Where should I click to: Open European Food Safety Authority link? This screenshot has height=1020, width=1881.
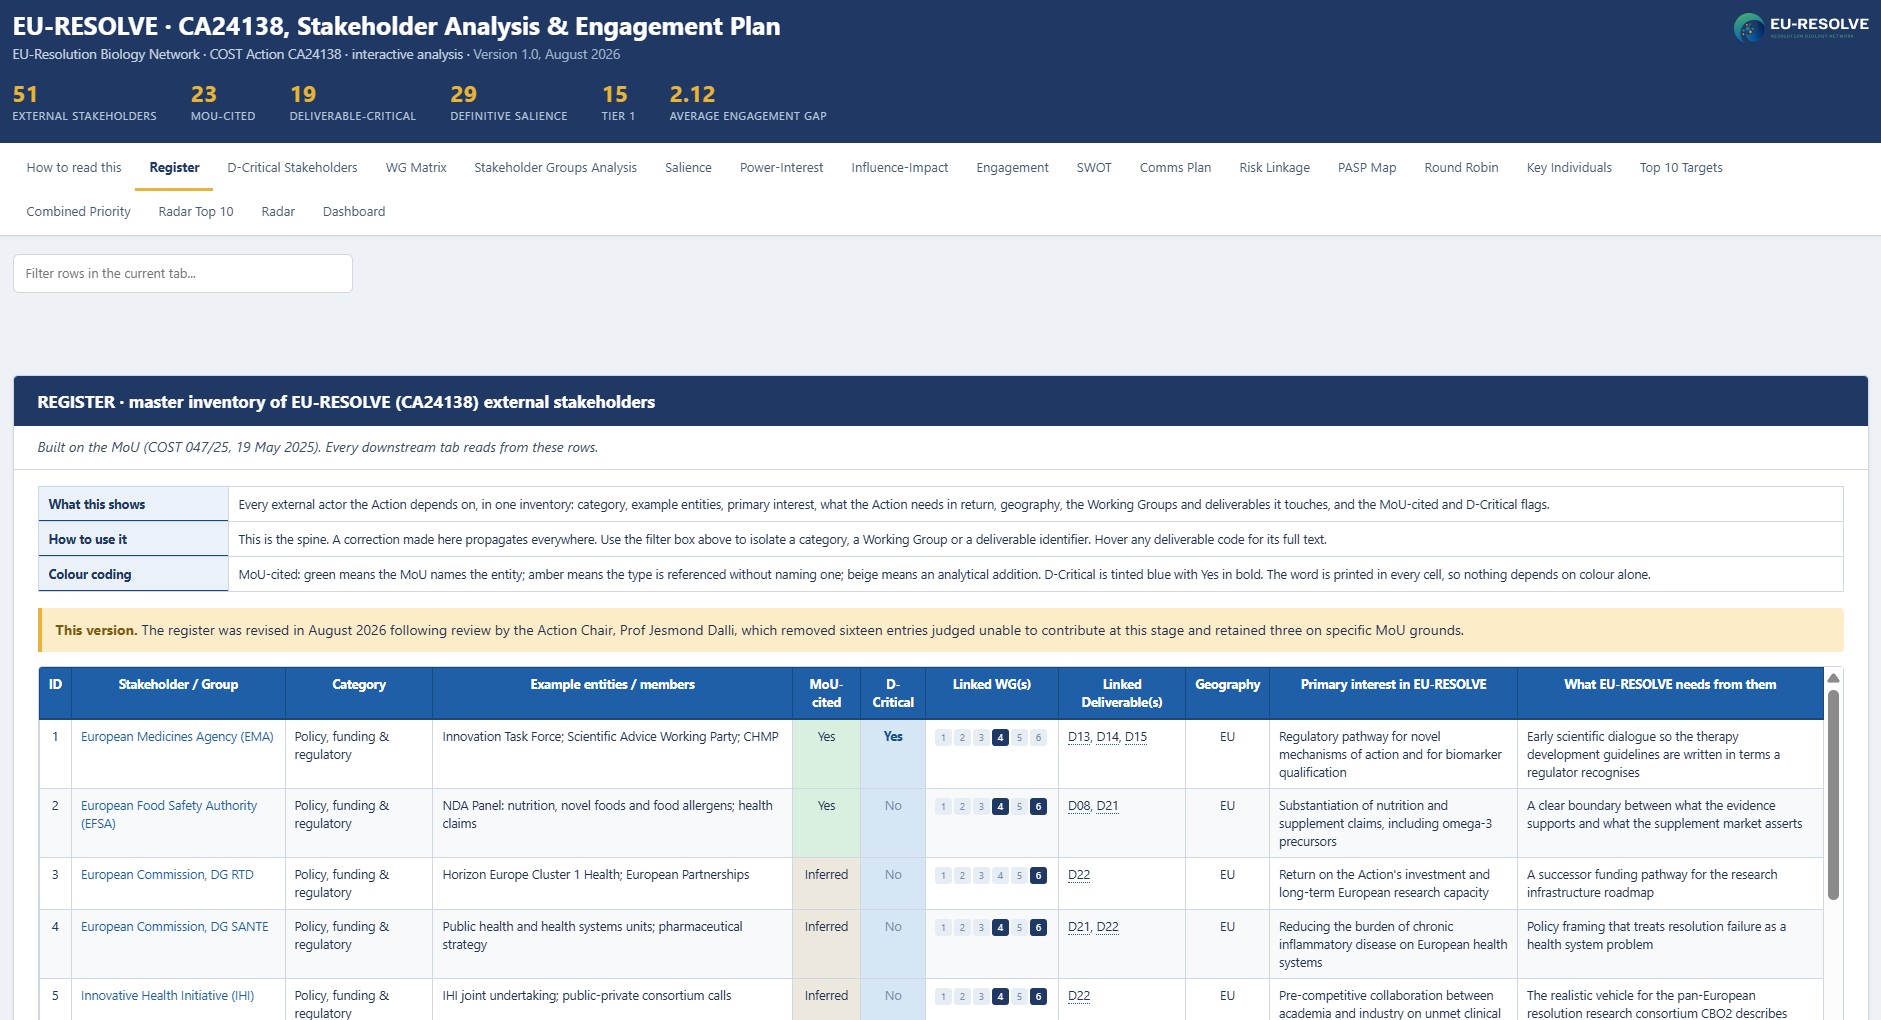[x=169, y=815]
